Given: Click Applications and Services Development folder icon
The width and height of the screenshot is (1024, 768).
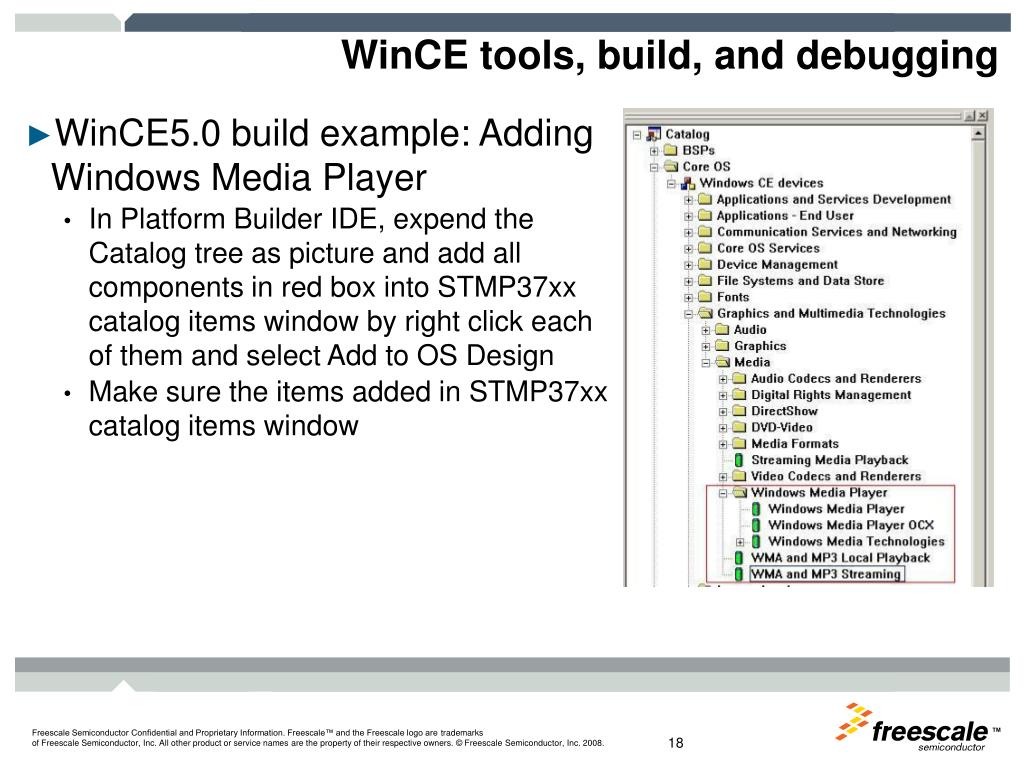Looking at the screenshot, I should [705, 199].
